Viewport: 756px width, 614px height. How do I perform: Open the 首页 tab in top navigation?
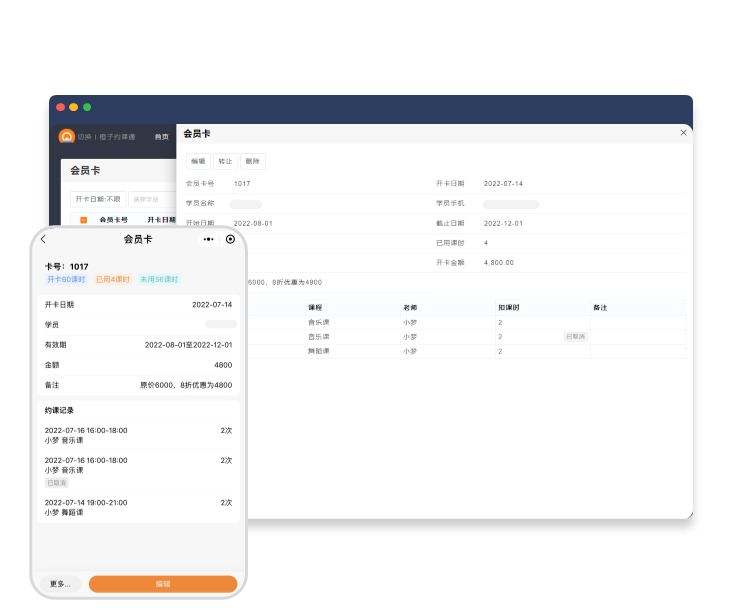161,137
